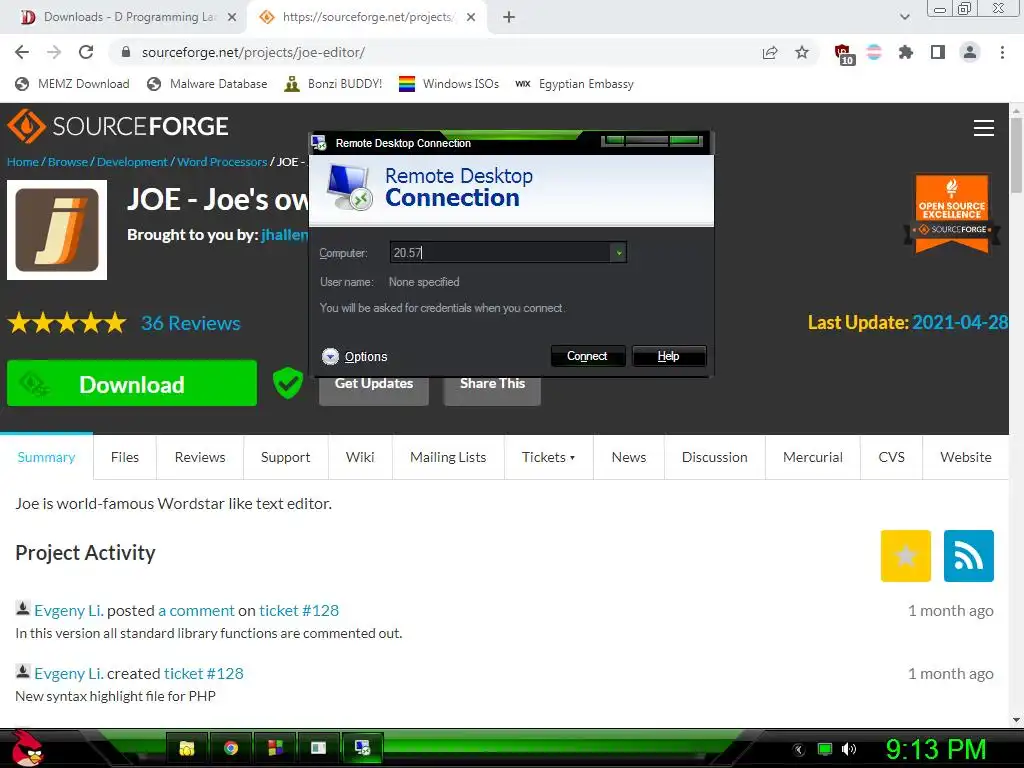The width and height of the screenshot is (1024, 768).
Task: Open the Extensions puzzle-piece menu
Action: [x=906, y=52]
